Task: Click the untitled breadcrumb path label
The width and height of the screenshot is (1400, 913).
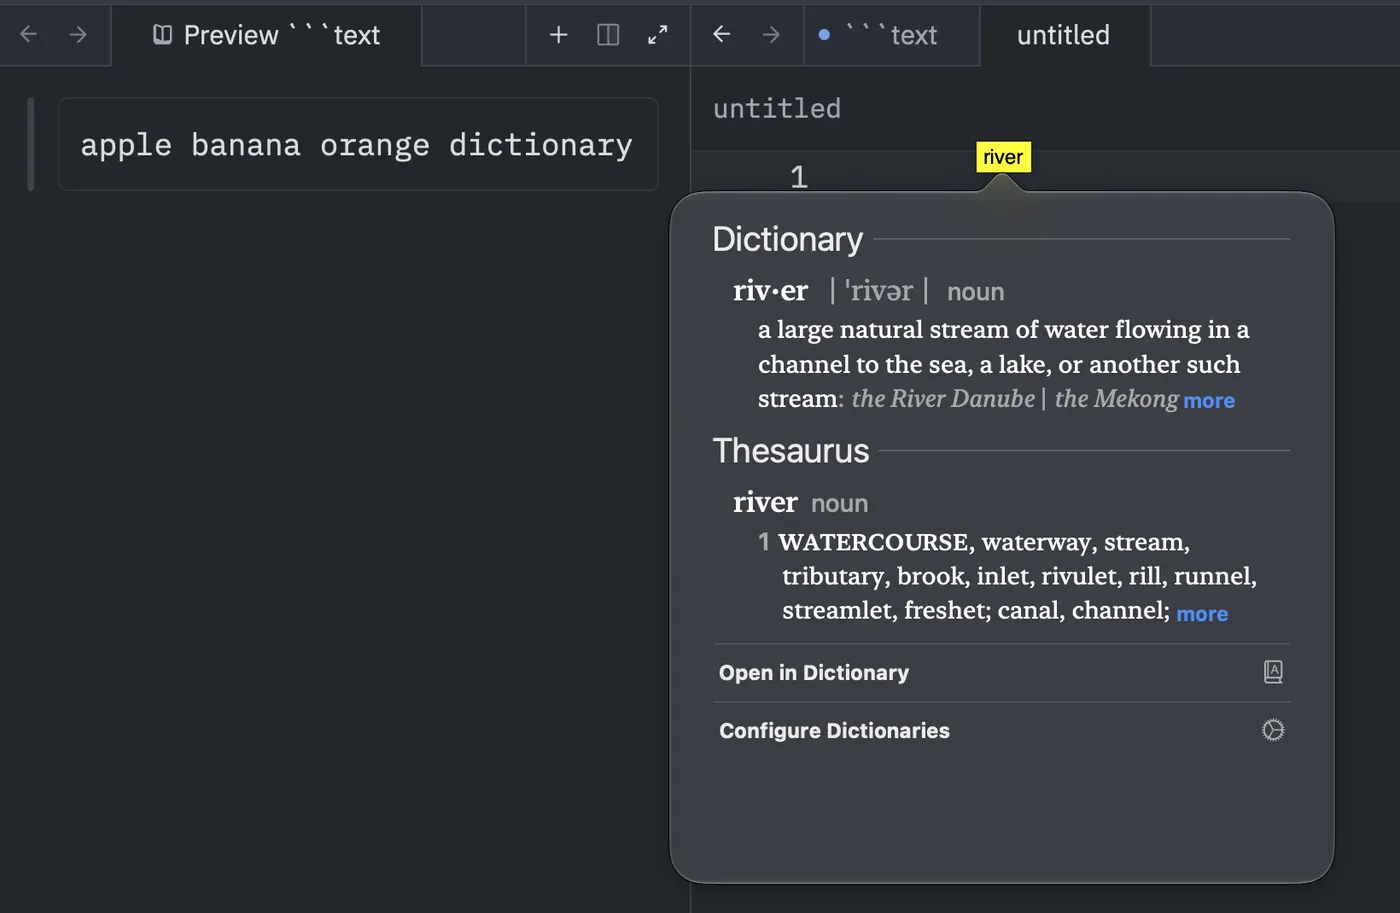Action: click(777, 108)
